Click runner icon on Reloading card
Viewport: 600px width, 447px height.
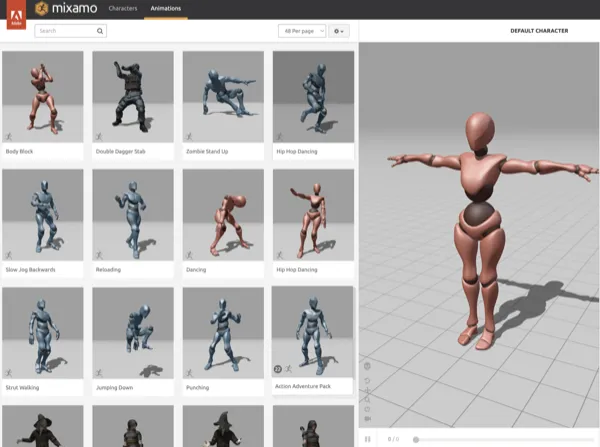click(99, 254)
